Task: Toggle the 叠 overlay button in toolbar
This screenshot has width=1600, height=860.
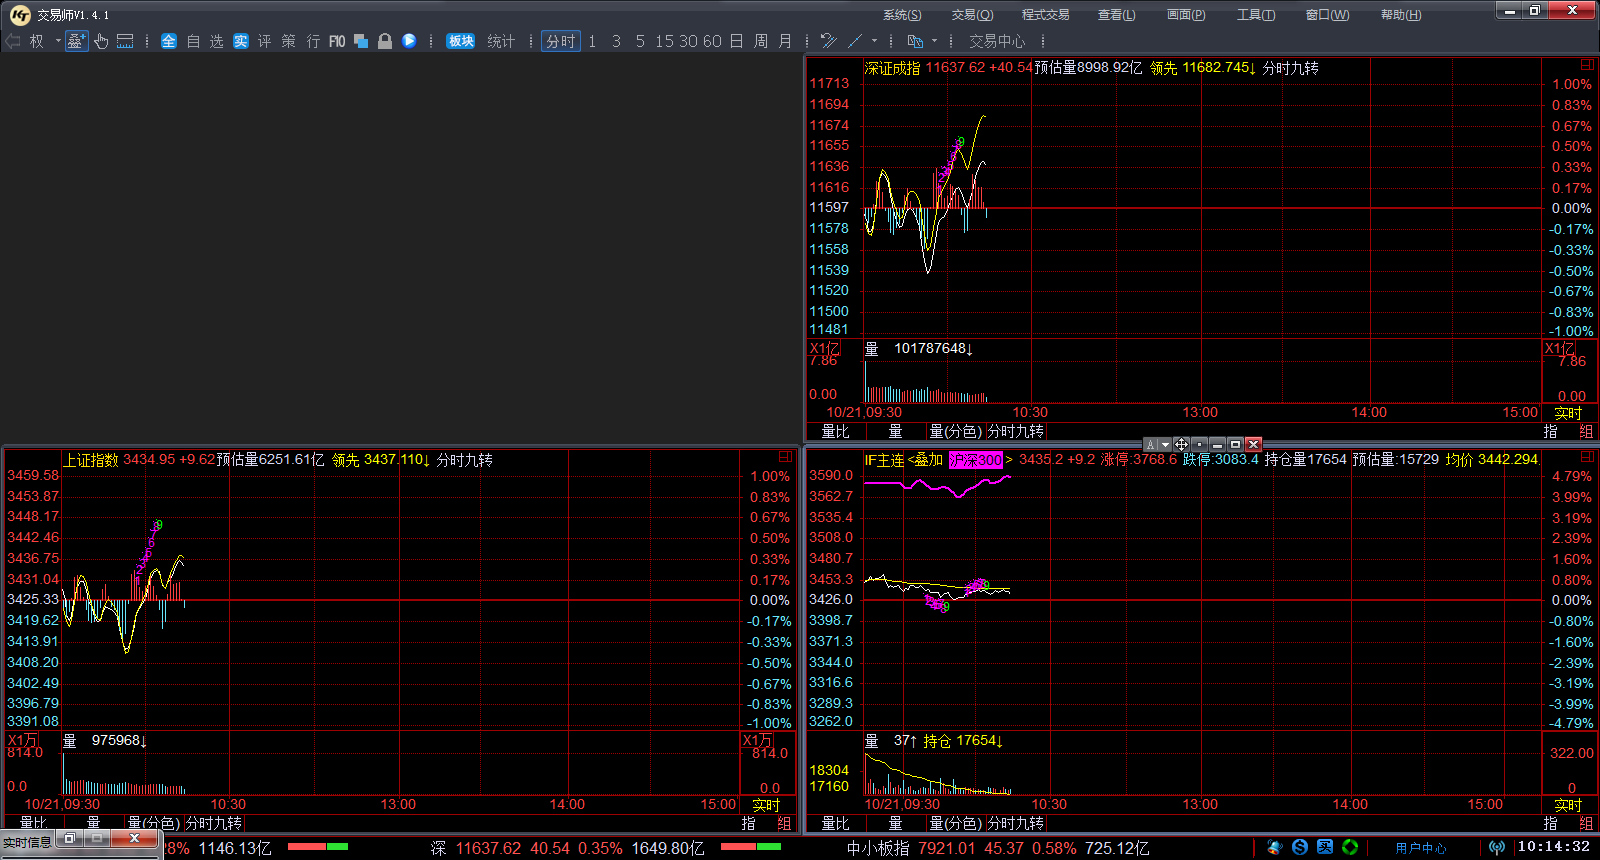Action: (76, 41)
